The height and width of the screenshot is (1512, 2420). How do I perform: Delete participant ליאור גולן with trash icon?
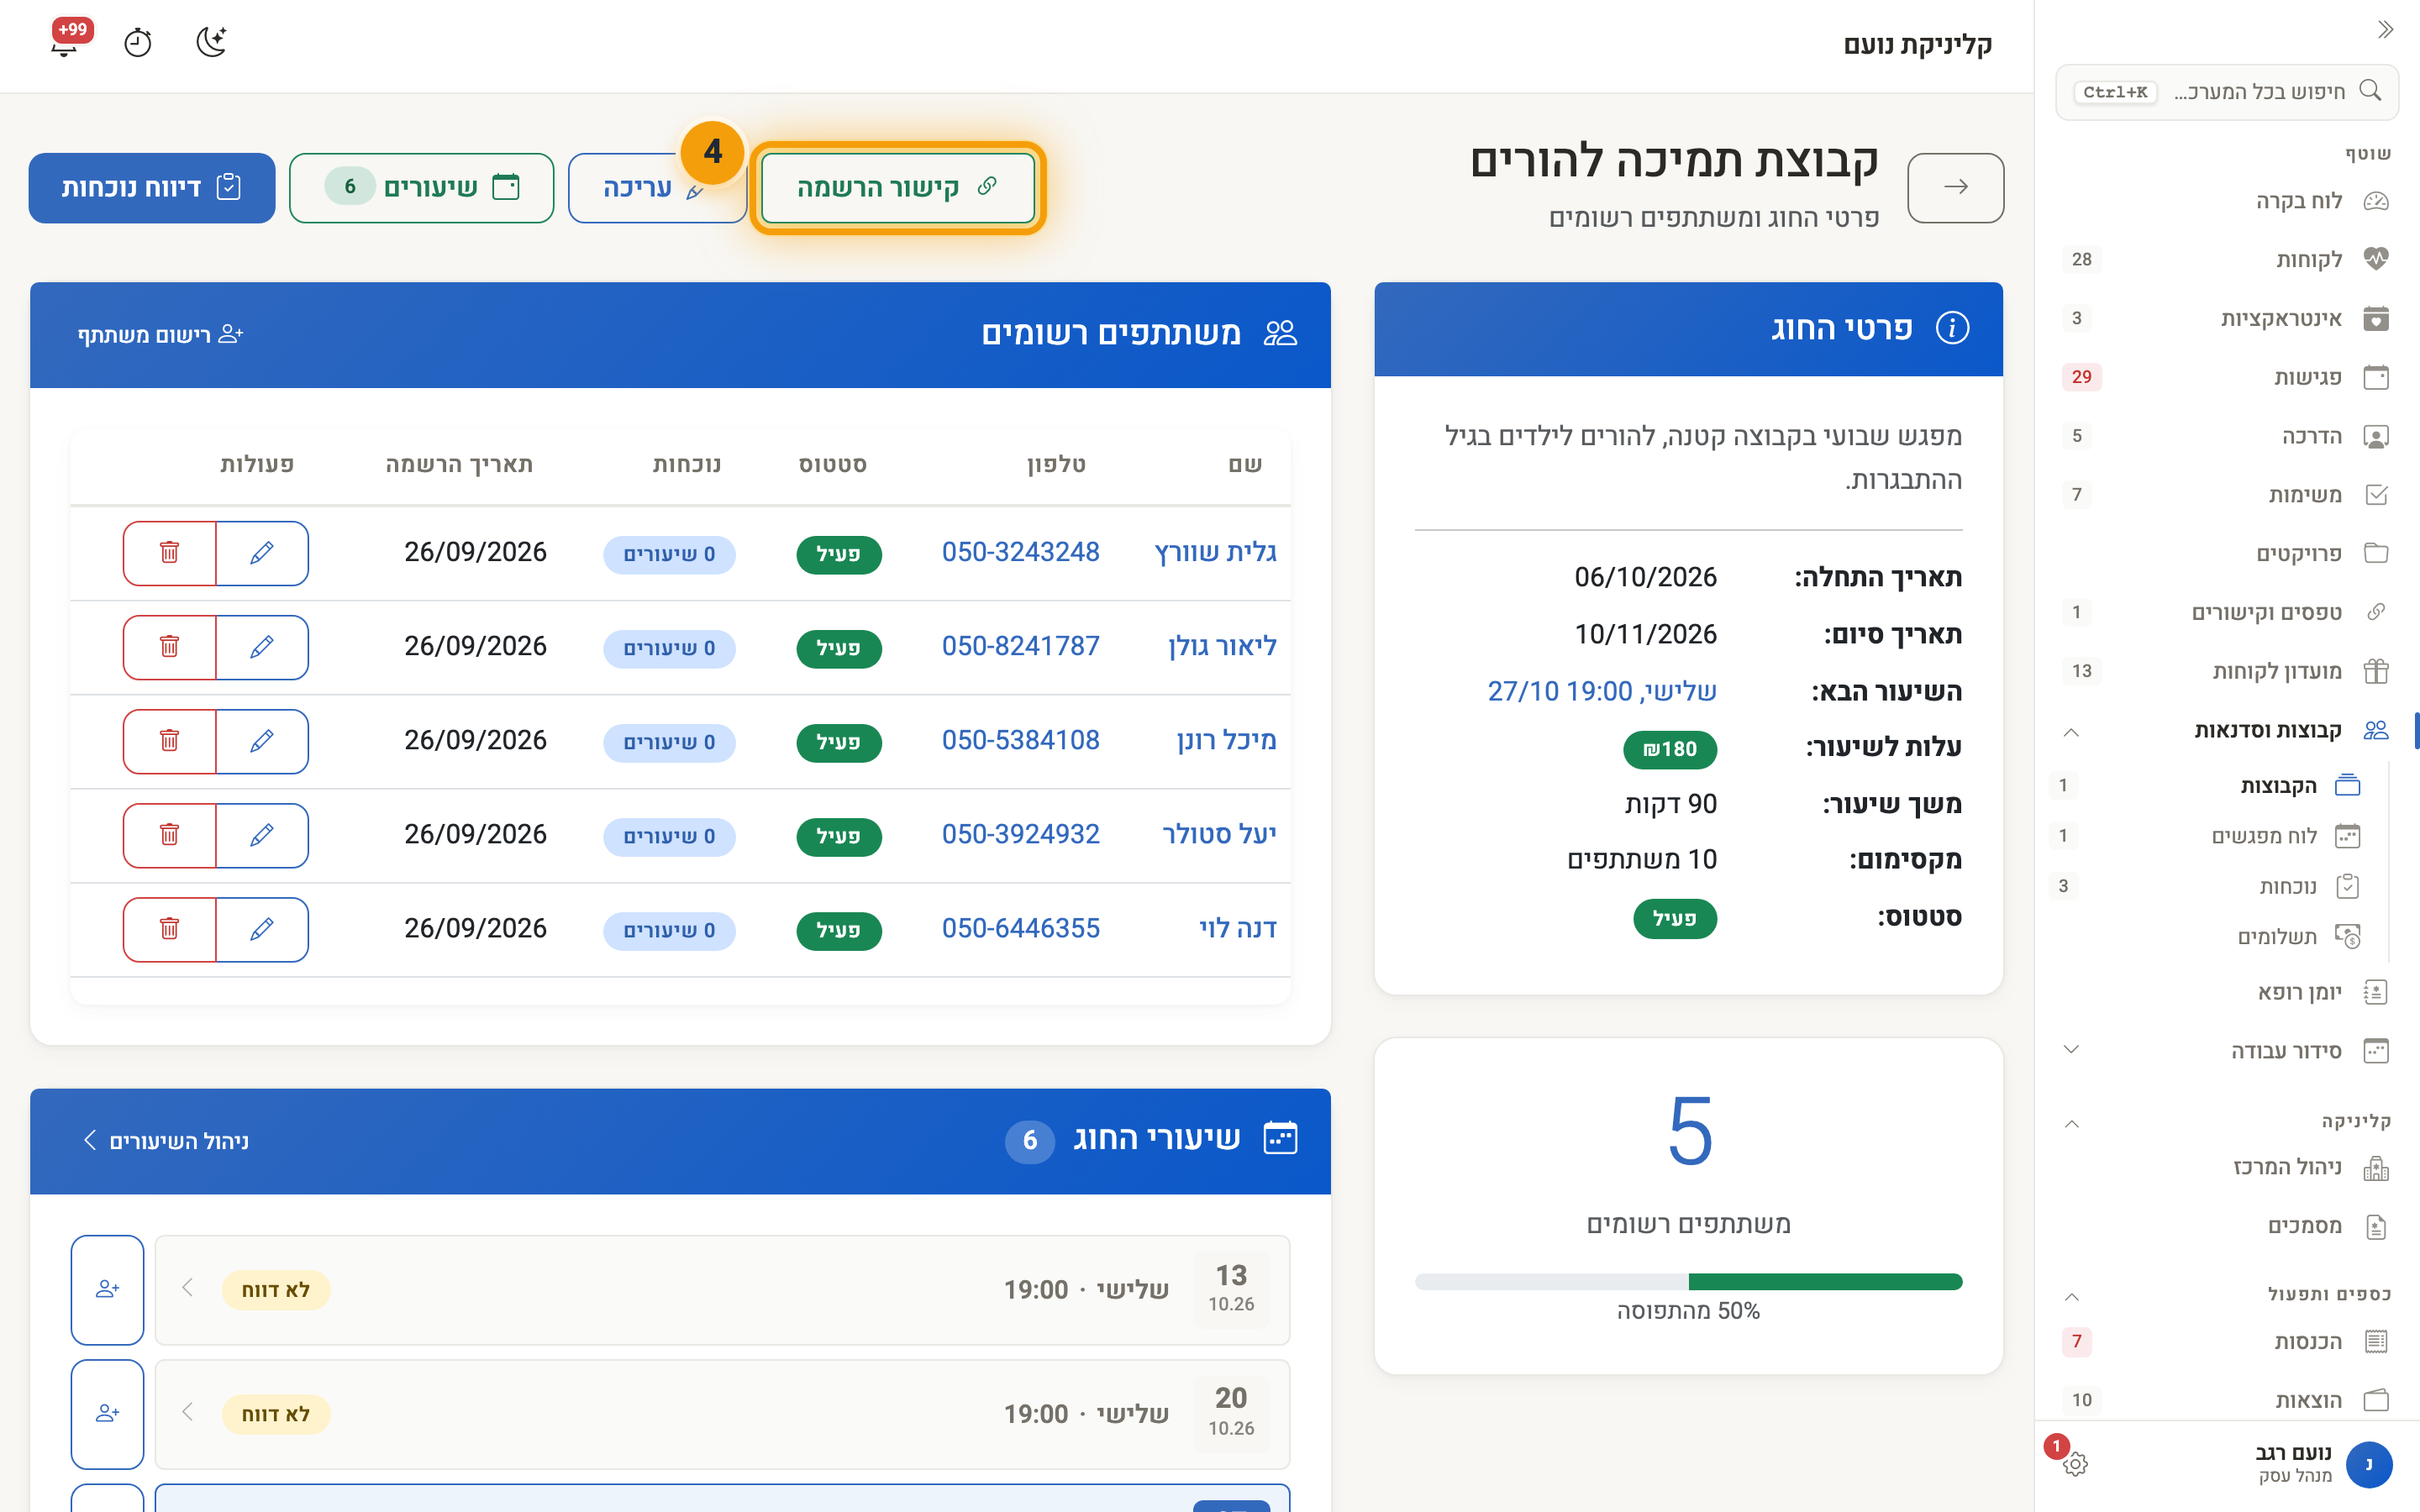click(169, 647)
